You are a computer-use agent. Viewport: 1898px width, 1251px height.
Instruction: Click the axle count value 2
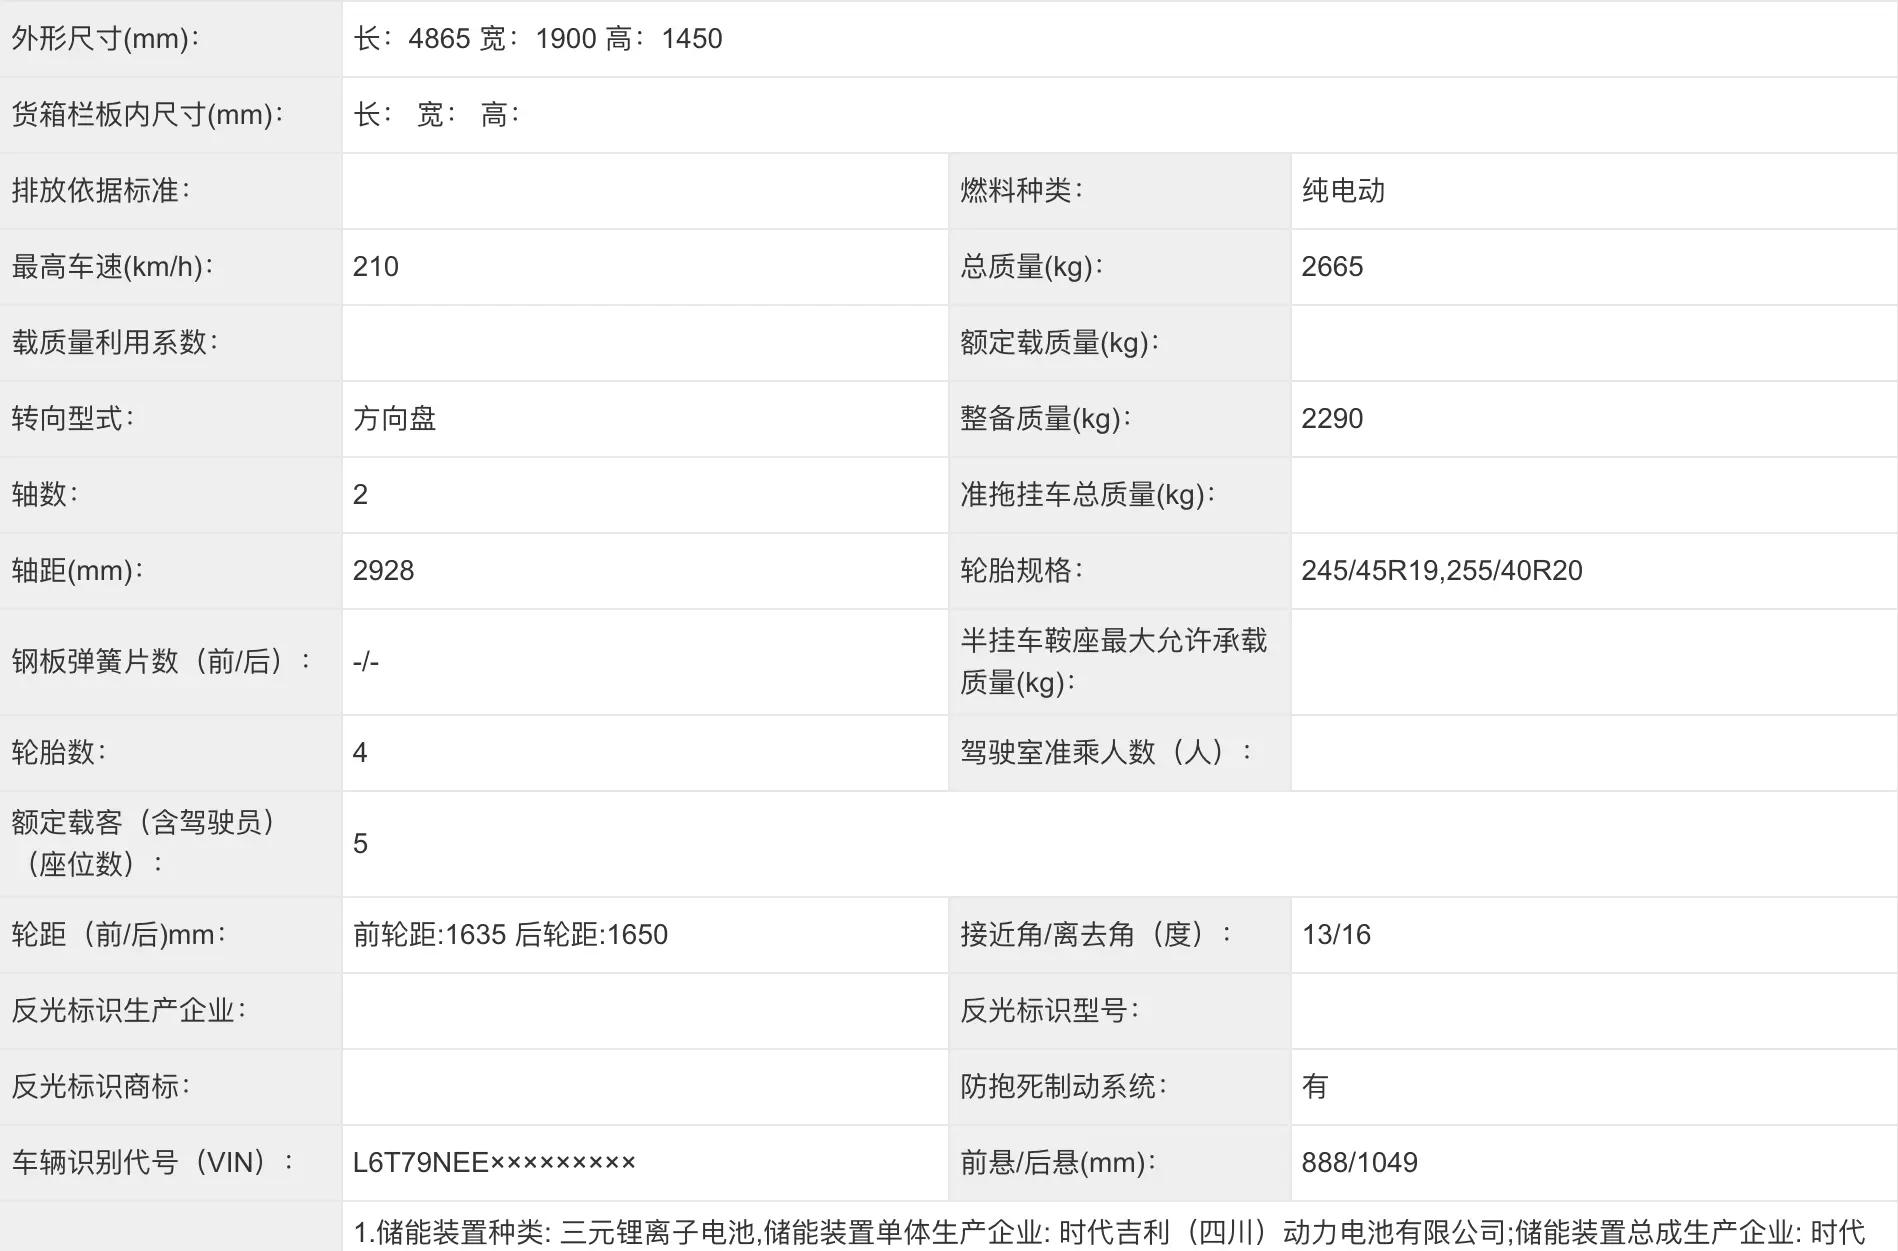(x=360, y=495)
